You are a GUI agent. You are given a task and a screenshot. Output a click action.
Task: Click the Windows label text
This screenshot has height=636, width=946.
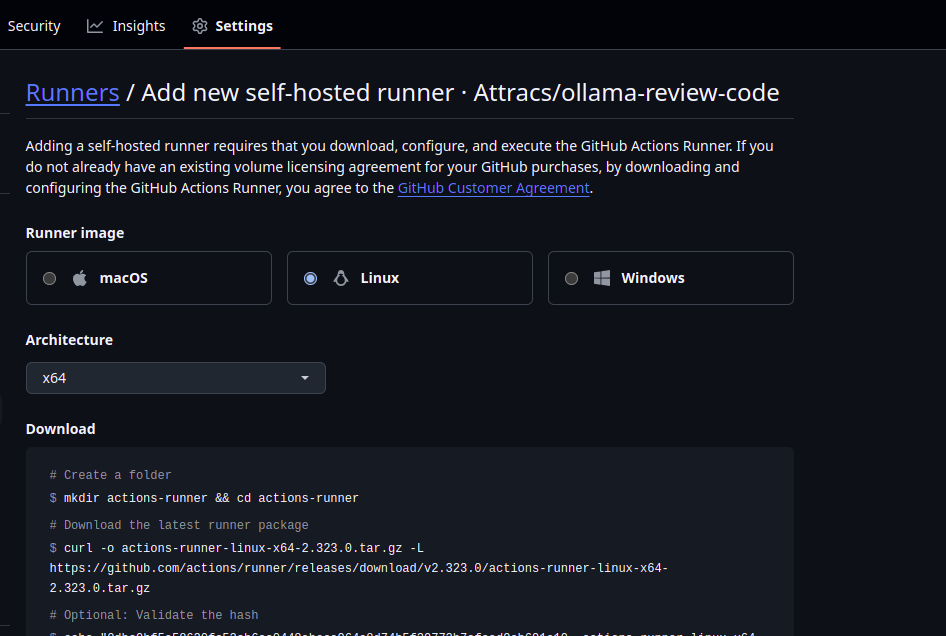[x=653, y=278]
